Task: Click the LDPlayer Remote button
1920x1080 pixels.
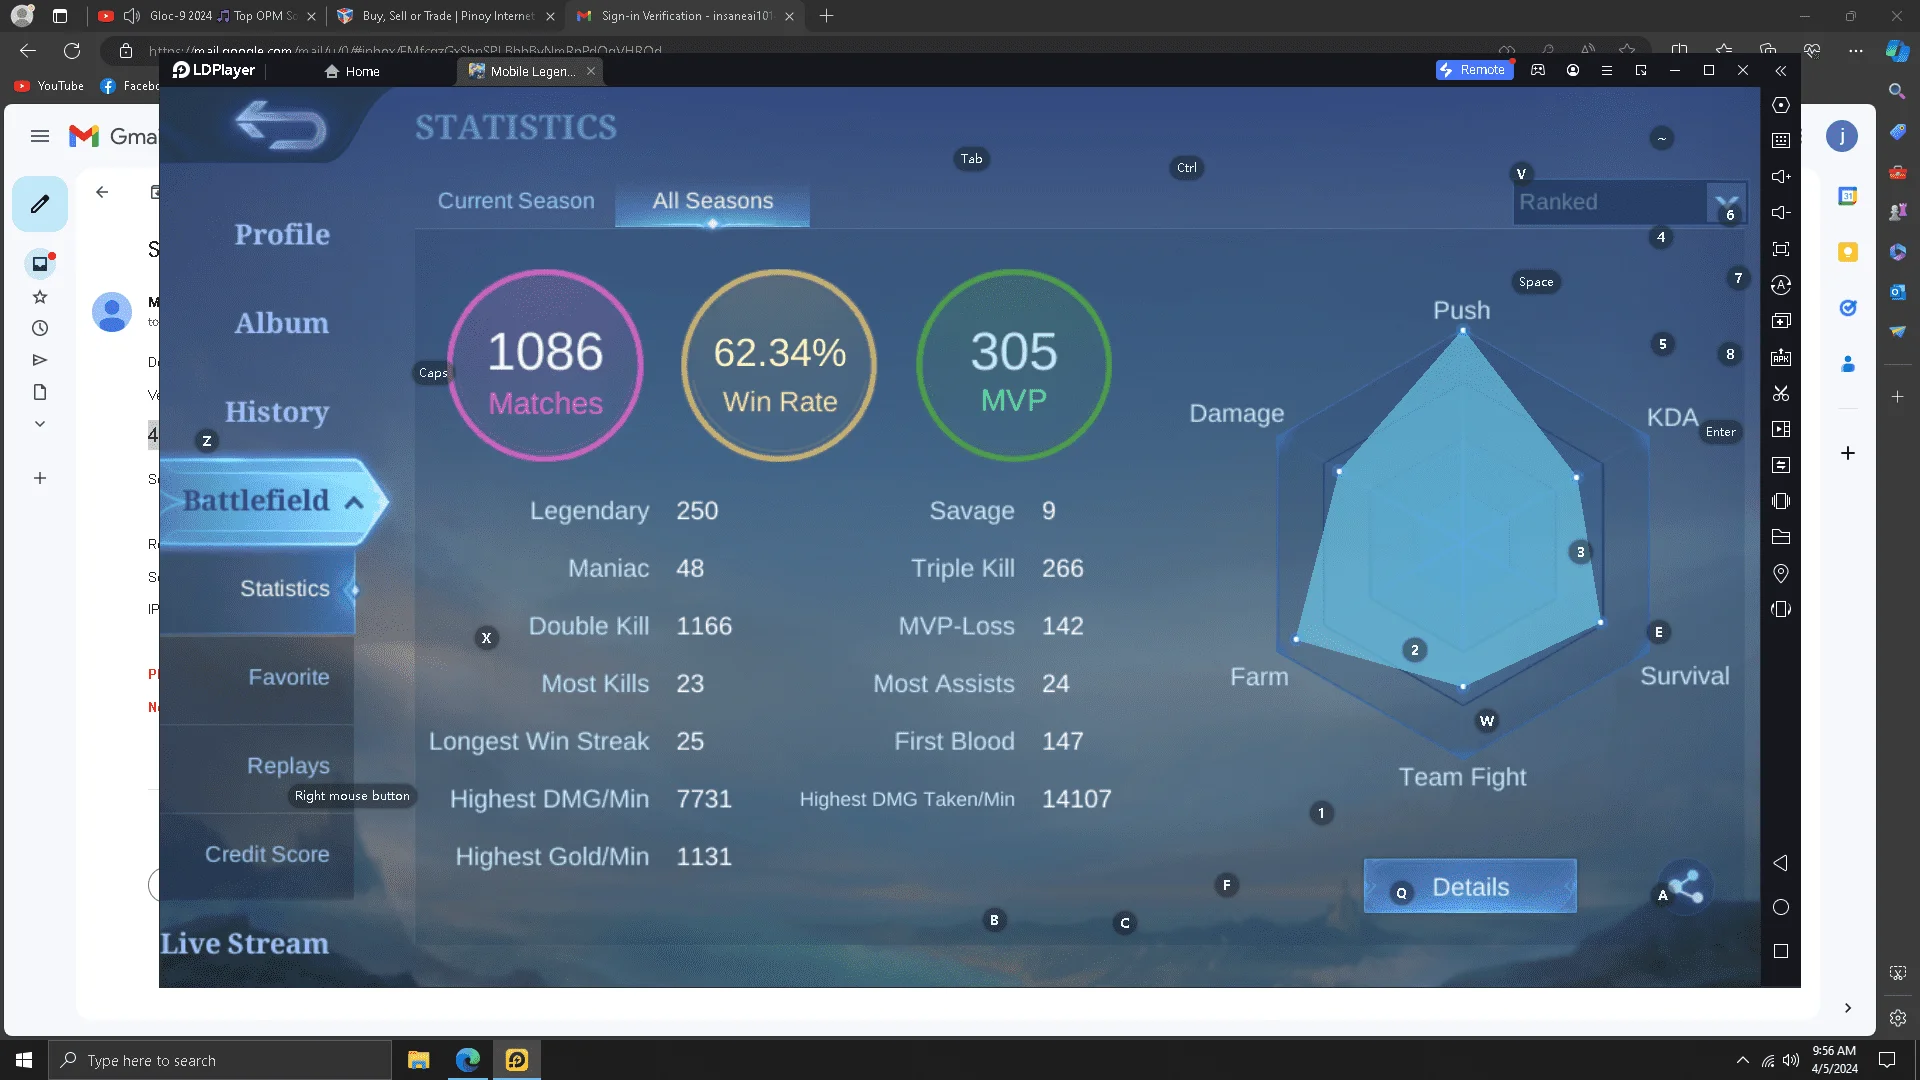Action: [x=1473, y=70]
